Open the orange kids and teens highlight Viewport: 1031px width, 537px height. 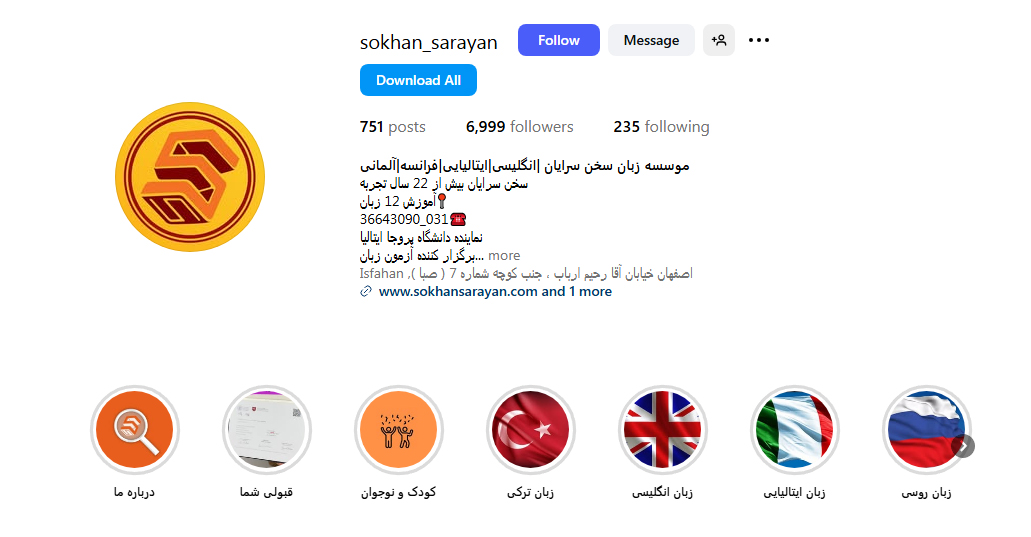tap(398, 430)
